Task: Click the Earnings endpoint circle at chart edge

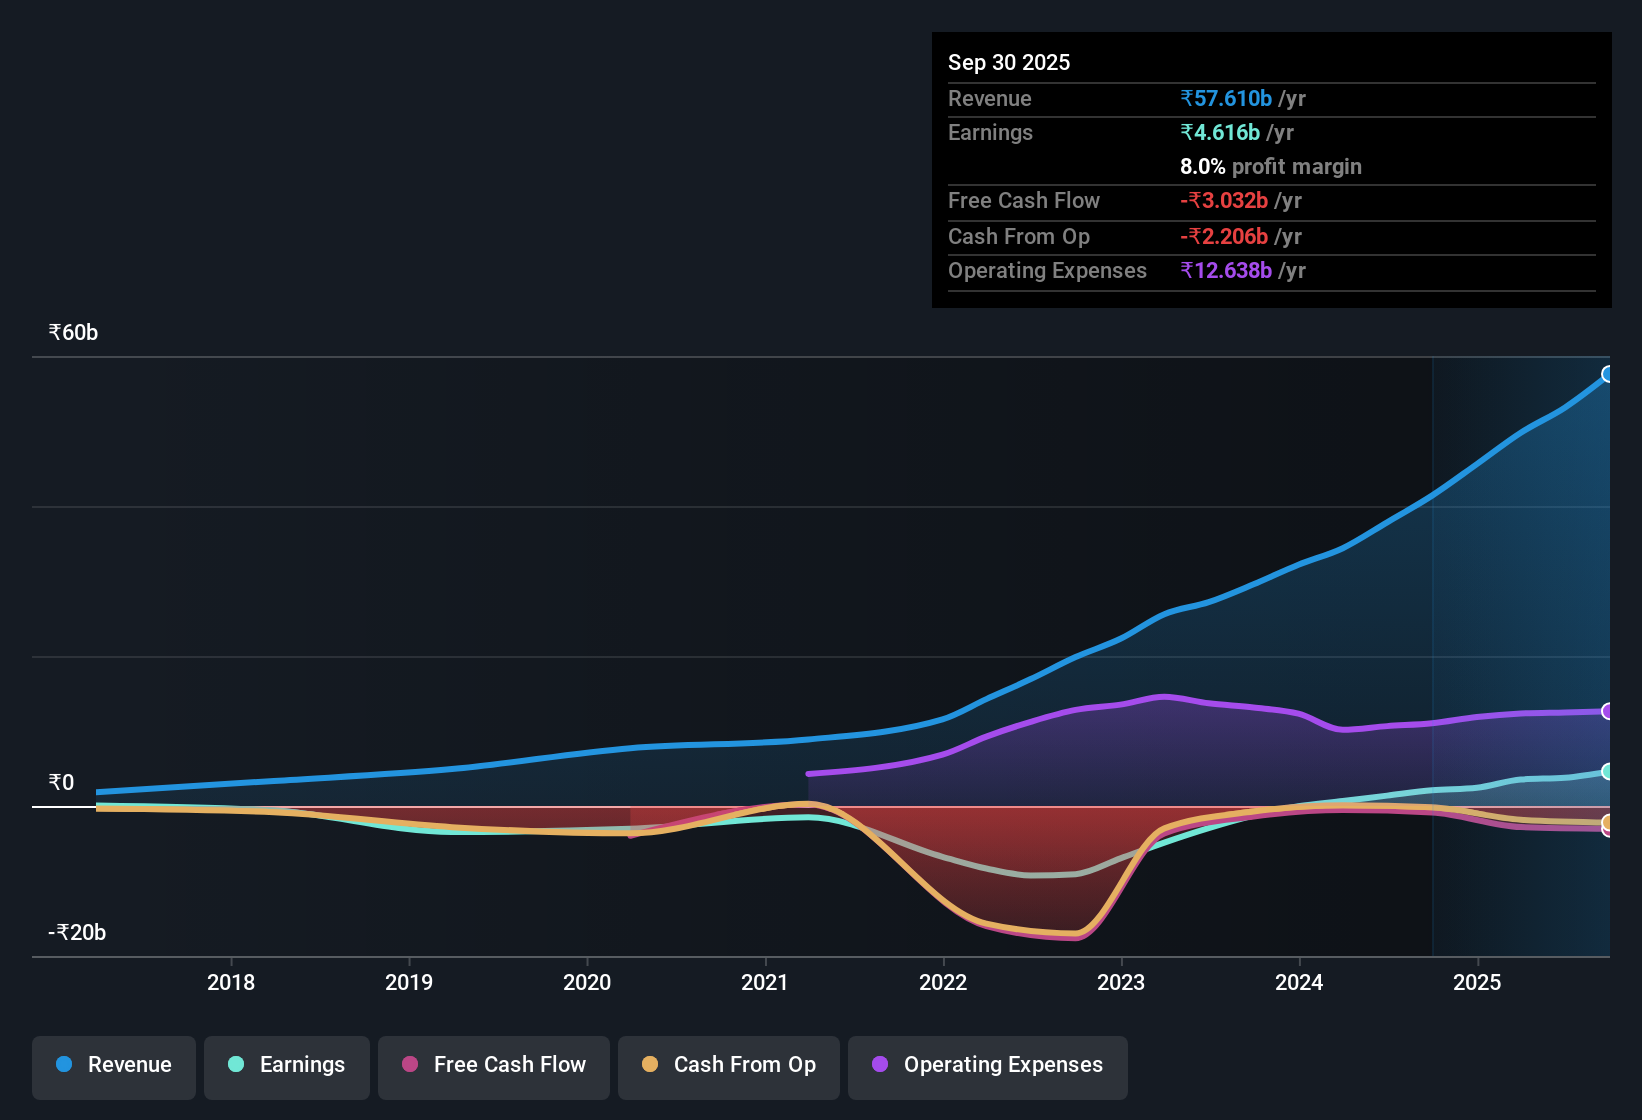Action: click(1608, 773)
